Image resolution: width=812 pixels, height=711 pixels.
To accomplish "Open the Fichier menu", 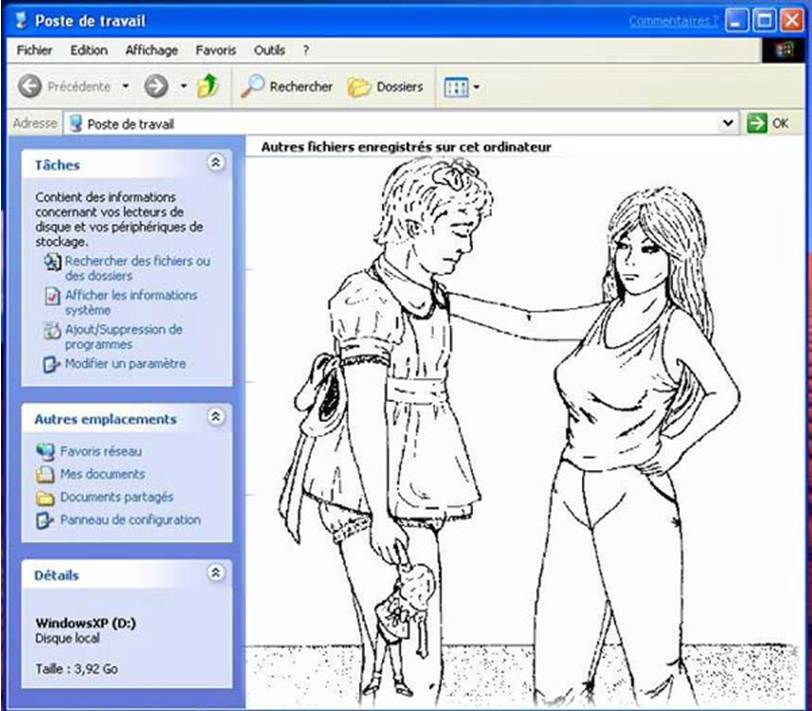I will click(x=35, y=50).
